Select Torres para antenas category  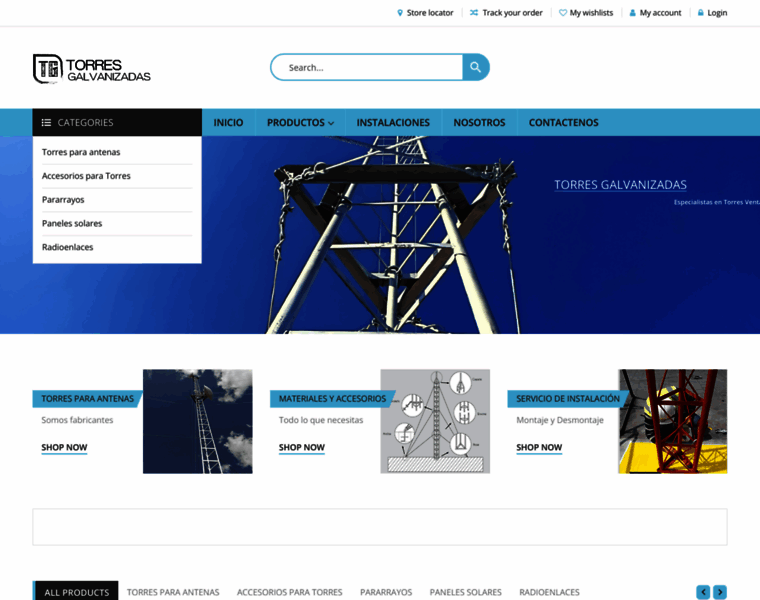[x=81, y=152]
